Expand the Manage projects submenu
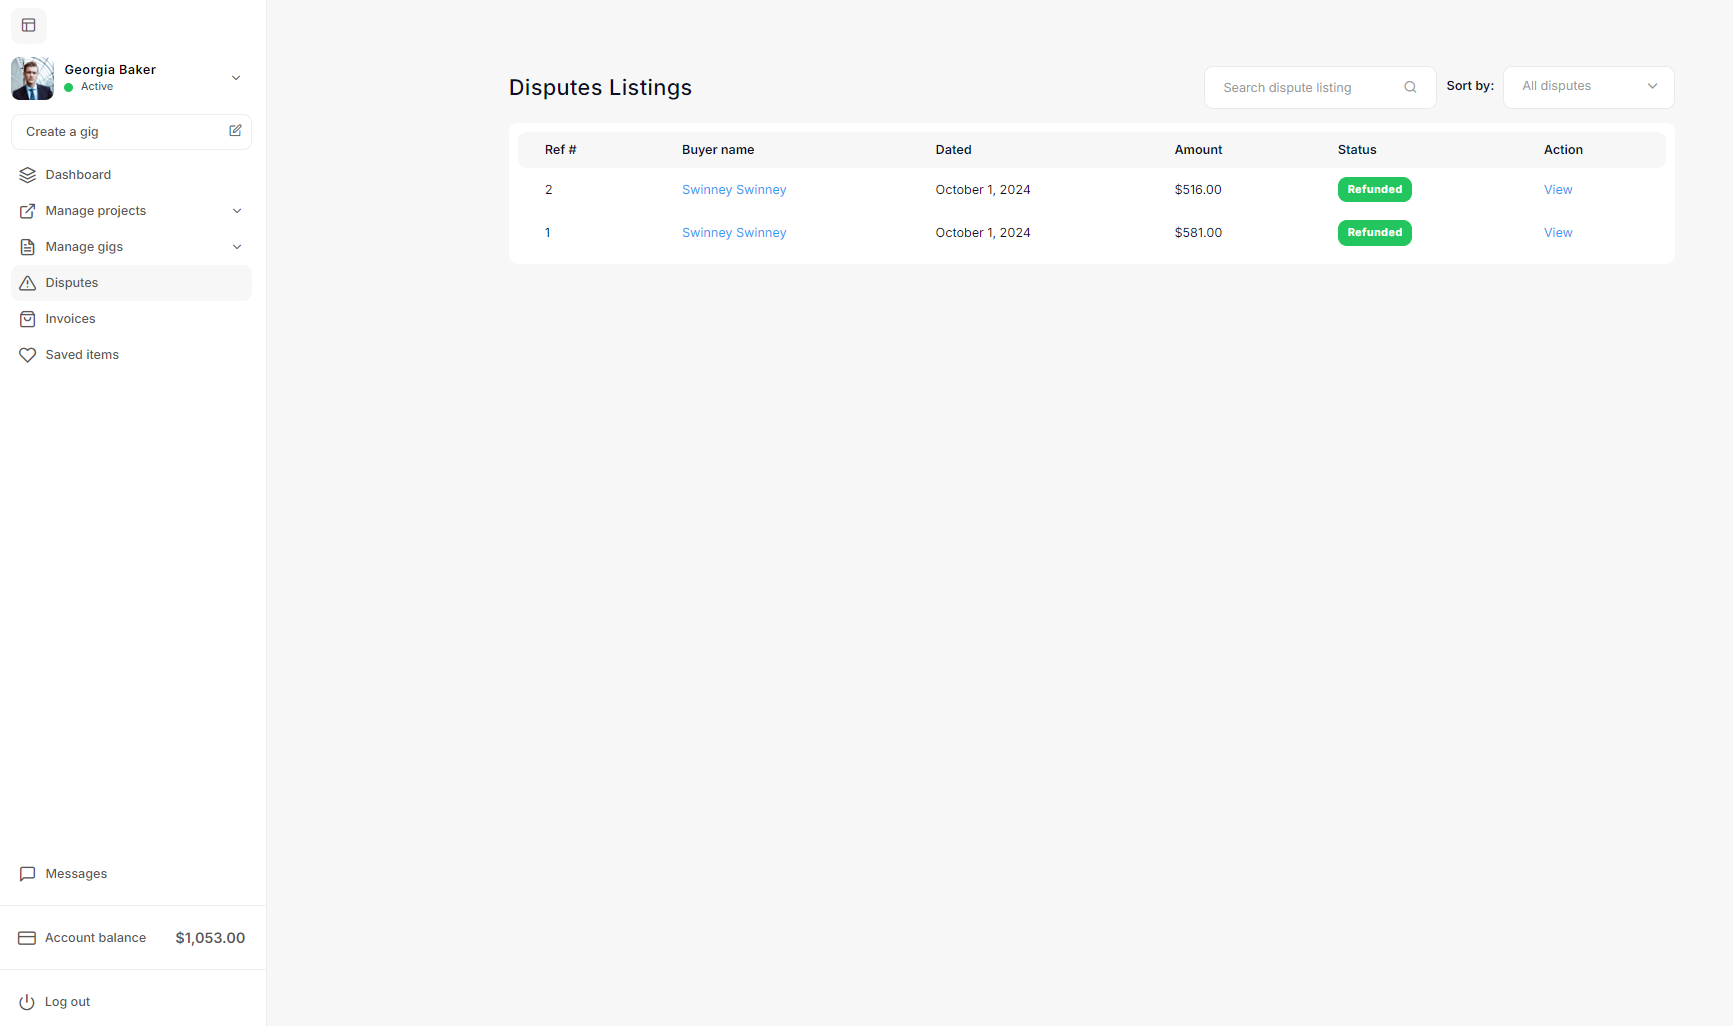1733x1026 pixels. [237, 211]
